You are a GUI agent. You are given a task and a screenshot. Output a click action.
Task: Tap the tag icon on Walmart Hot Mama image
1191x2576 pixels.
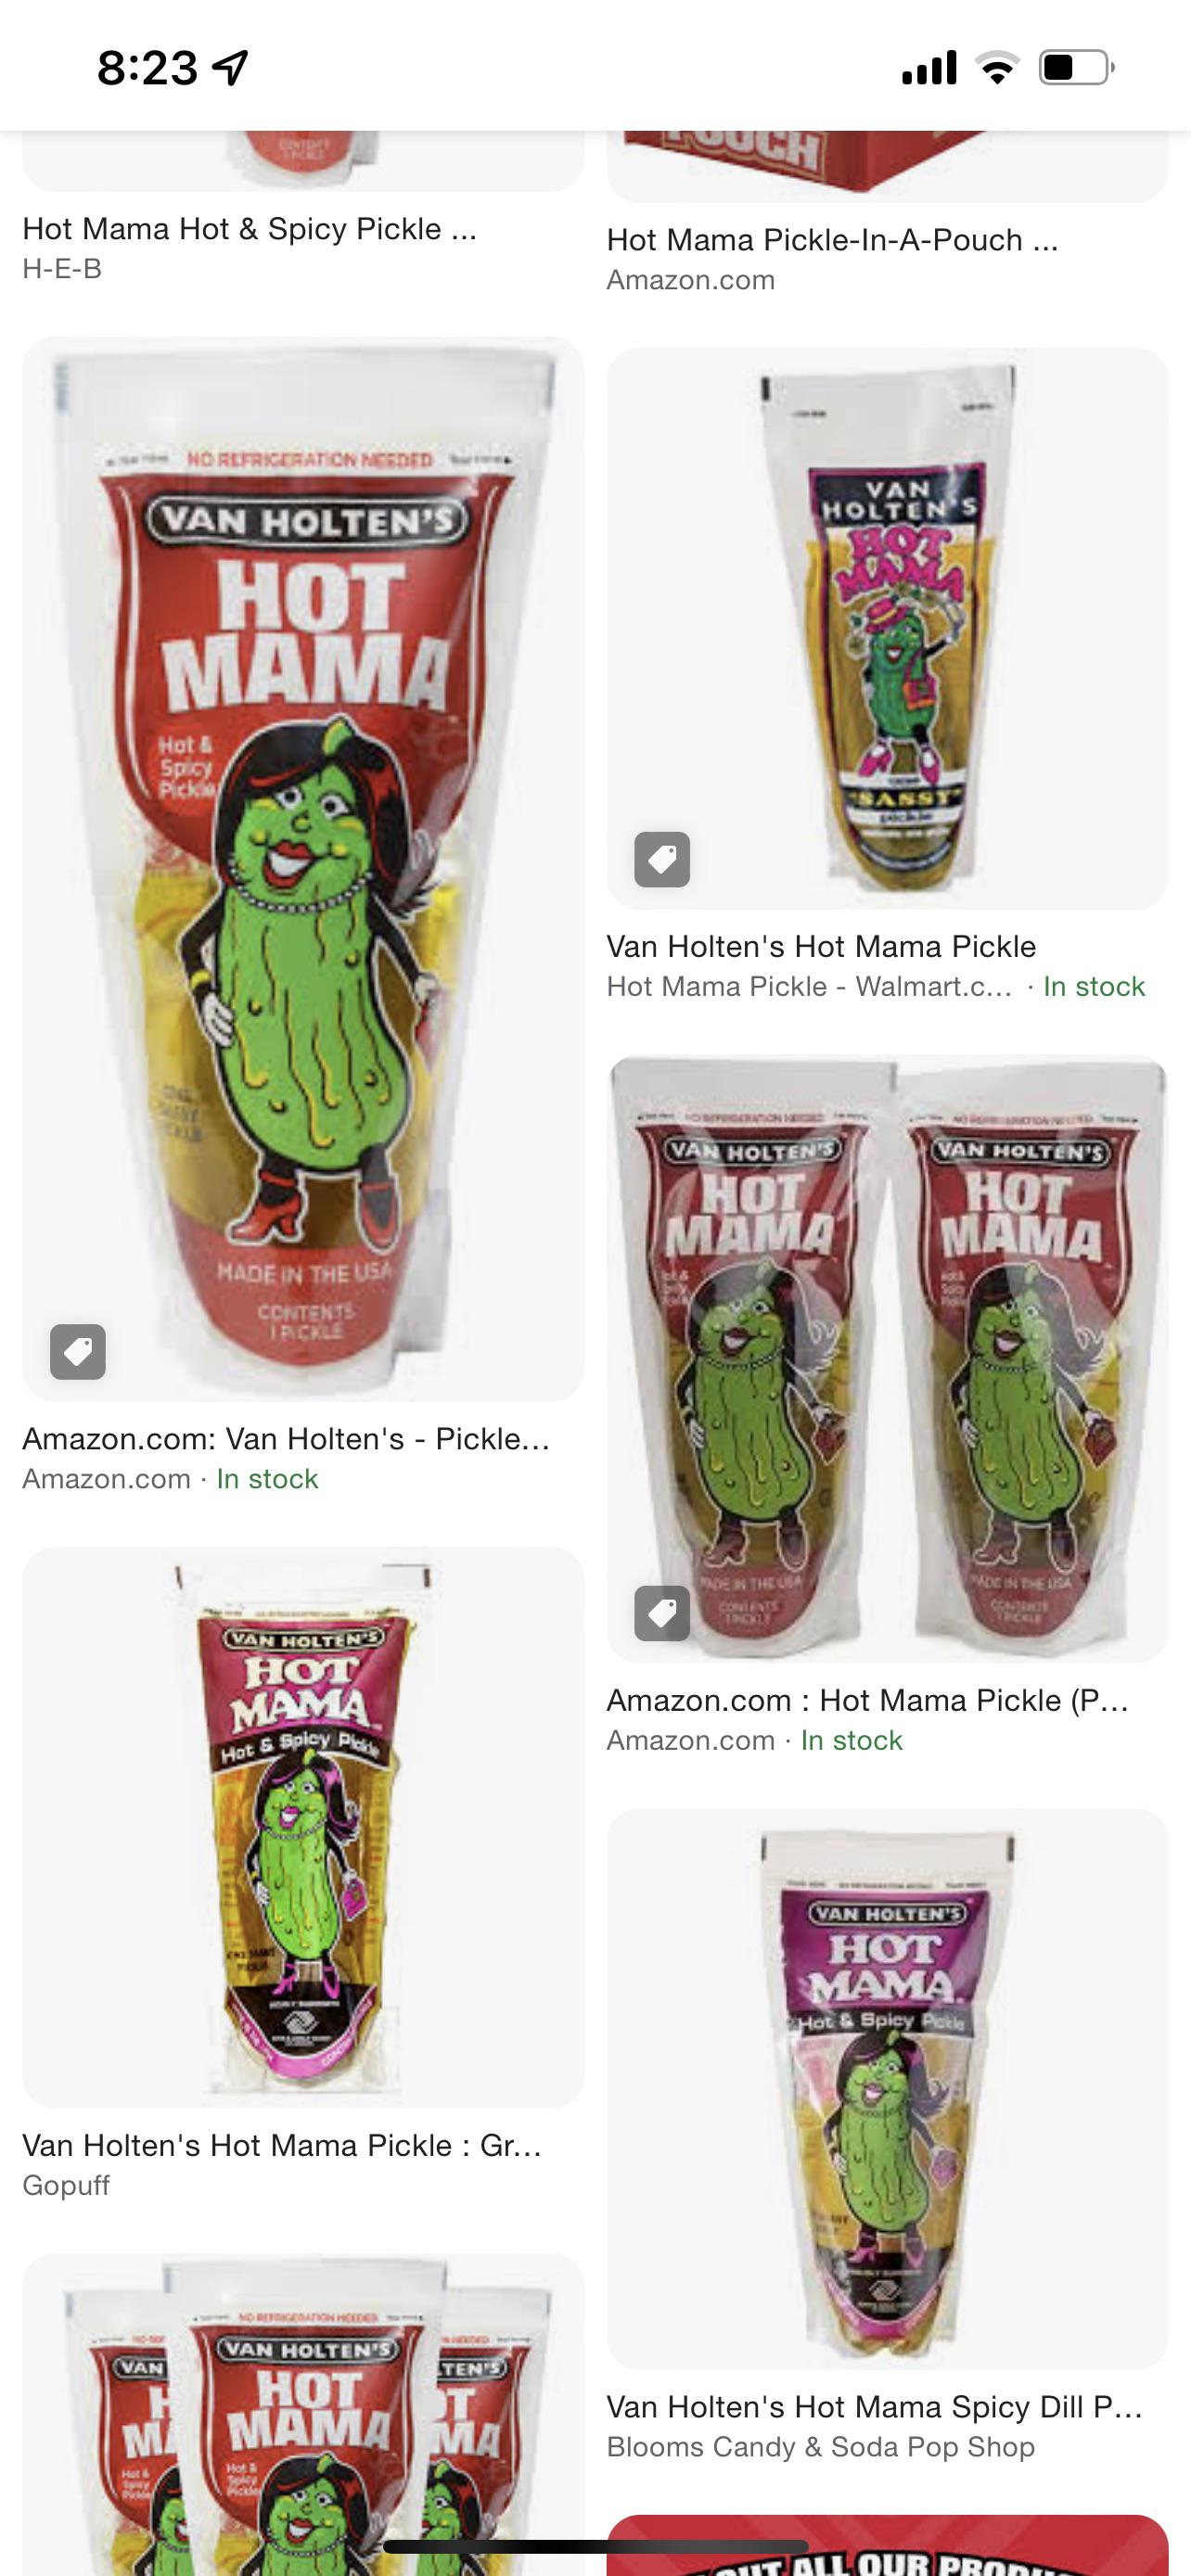click(662, 859)
